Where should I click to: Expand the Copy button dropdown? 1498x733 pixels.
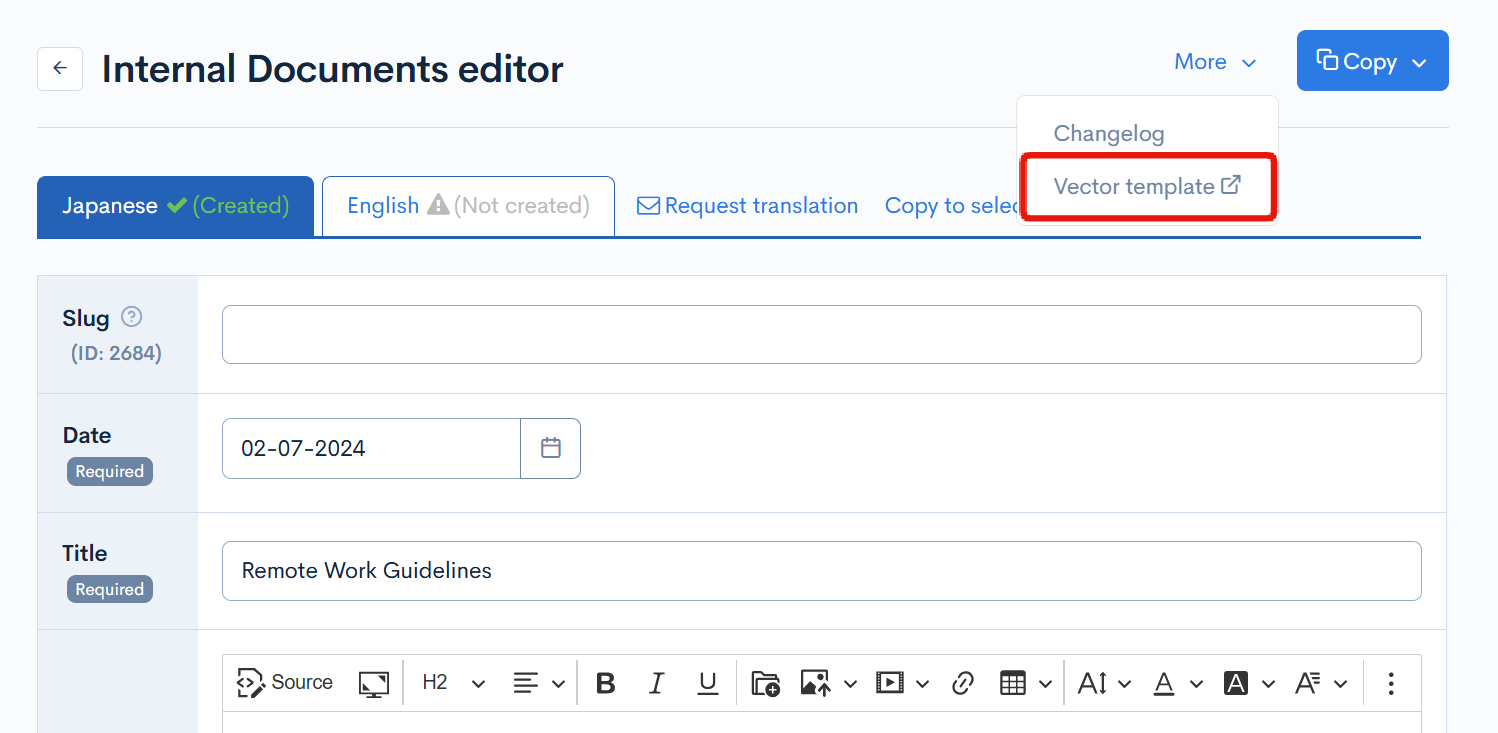(1418, 62)
